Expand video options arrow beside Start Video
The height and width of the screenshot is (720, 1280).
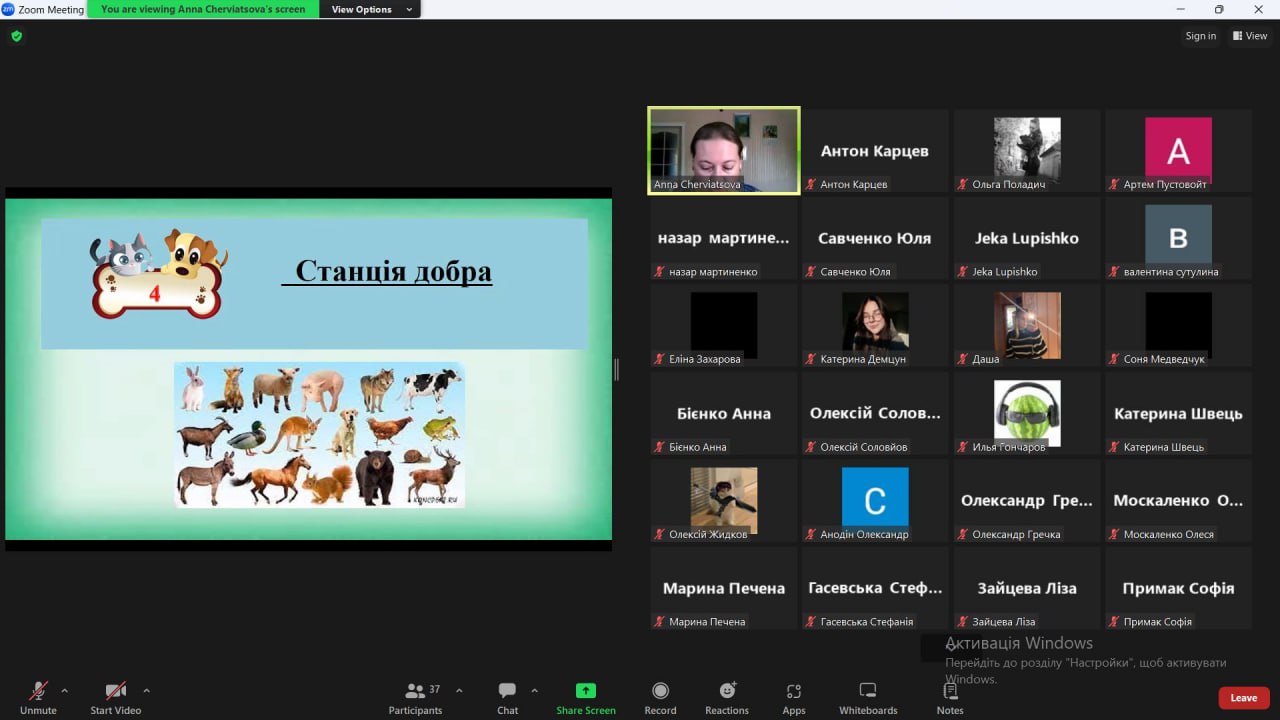(x=146, y=690)
